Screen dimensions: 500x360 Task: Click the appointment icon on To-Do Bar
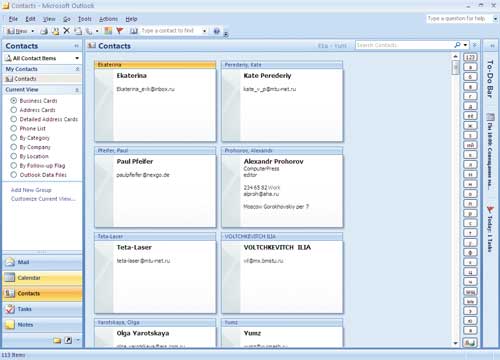490,117
